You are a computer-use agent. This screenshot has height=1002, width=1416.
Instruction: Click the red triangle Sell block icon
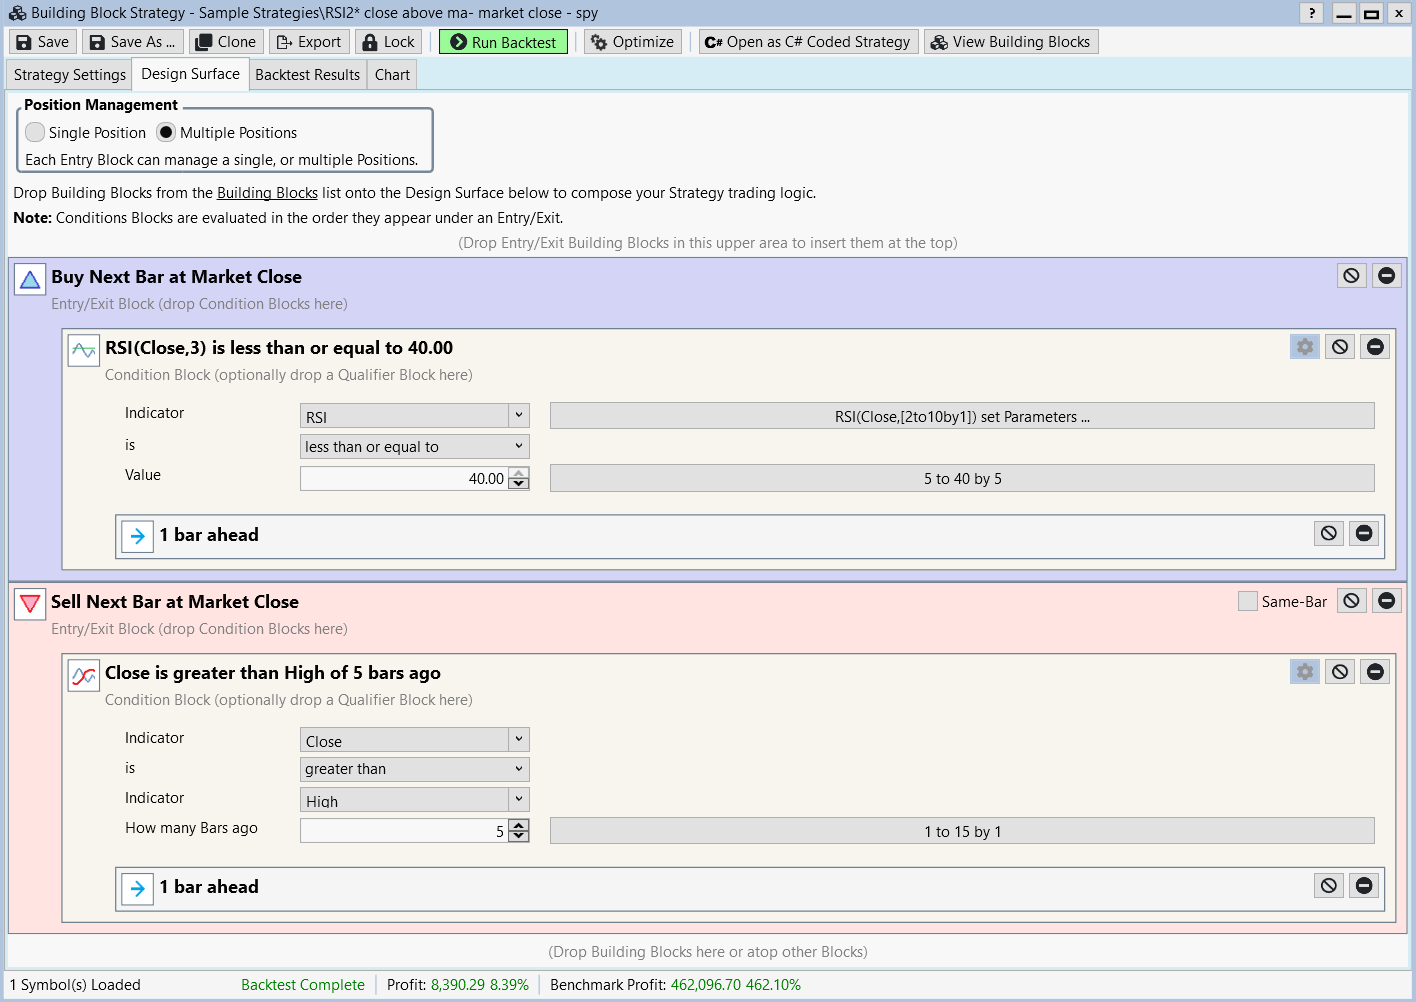30,604
